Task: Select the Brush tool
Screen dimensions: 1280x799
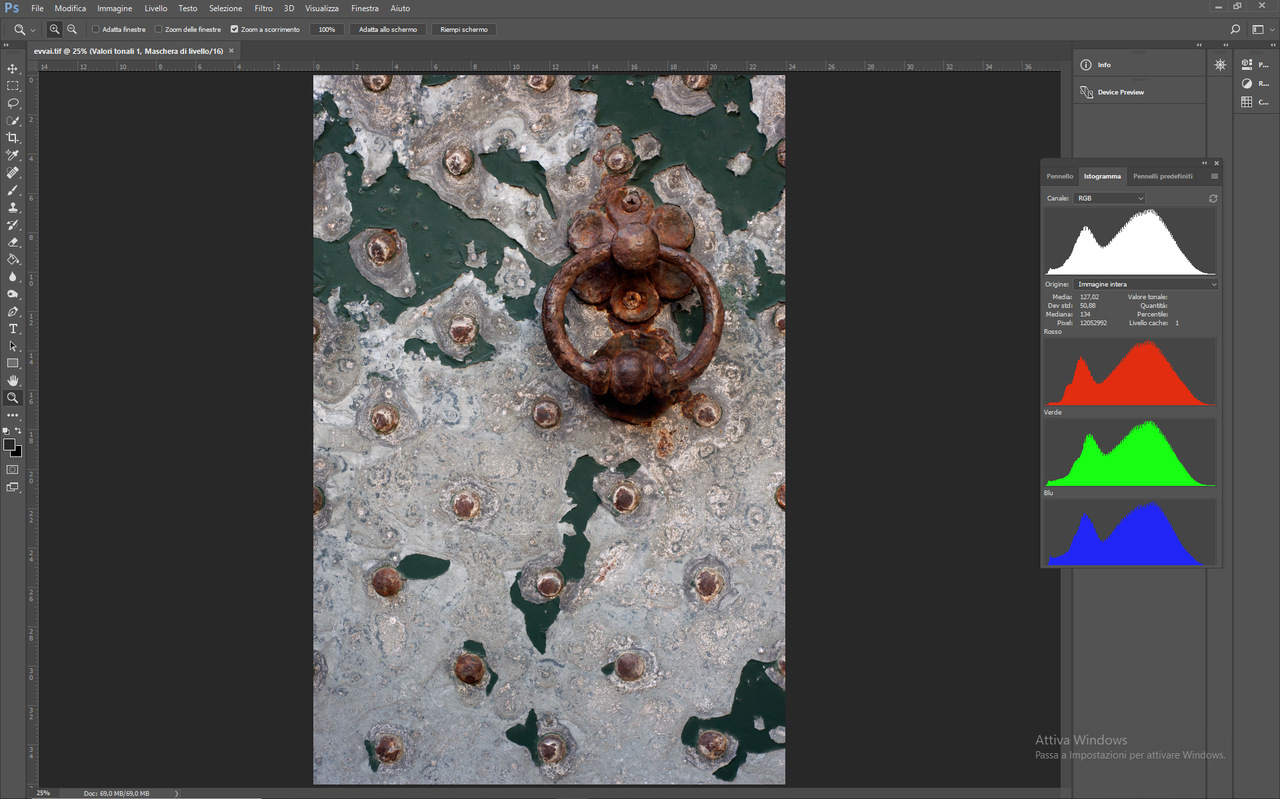Action: point(13,190)
